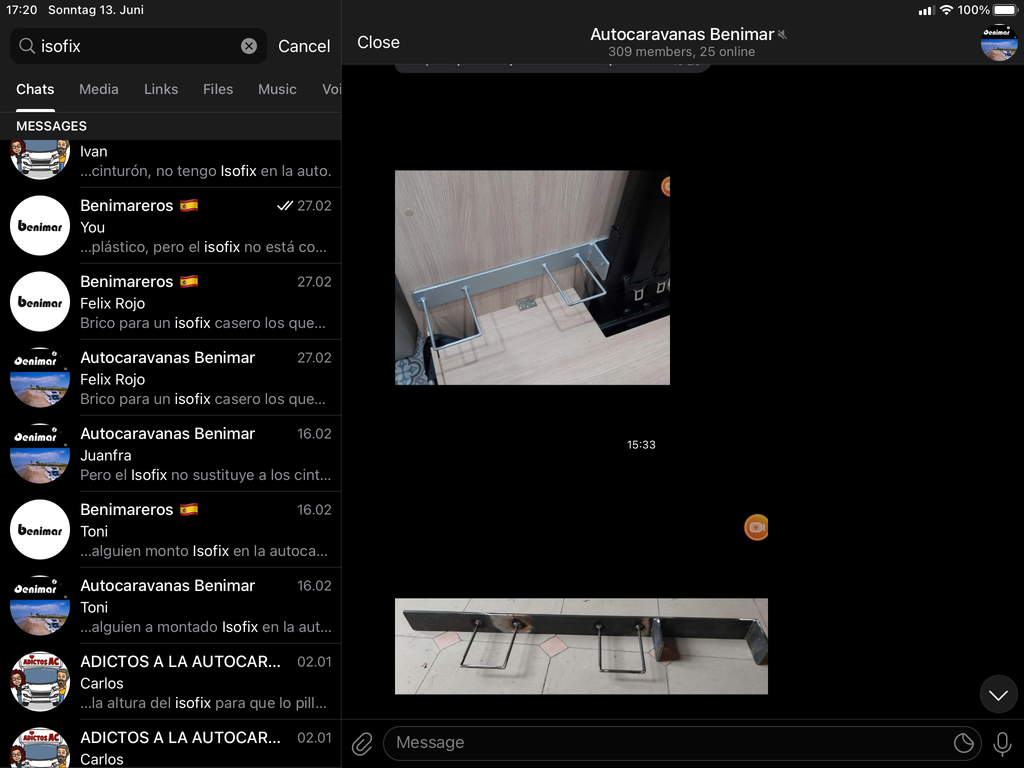Check Wi-Fi status icon
1024x768 pixels.
click(x=946, y=10)
